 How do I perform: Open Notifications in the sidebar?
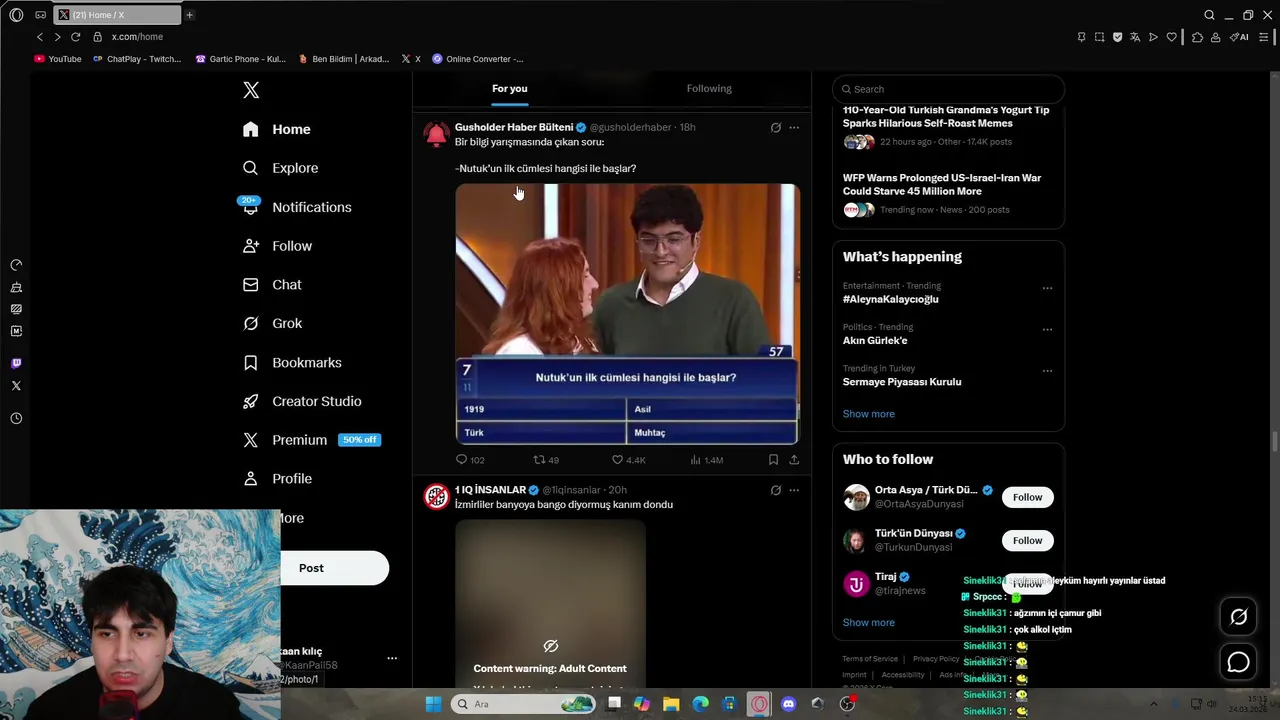pyautogui.click(x=297, y=207)
